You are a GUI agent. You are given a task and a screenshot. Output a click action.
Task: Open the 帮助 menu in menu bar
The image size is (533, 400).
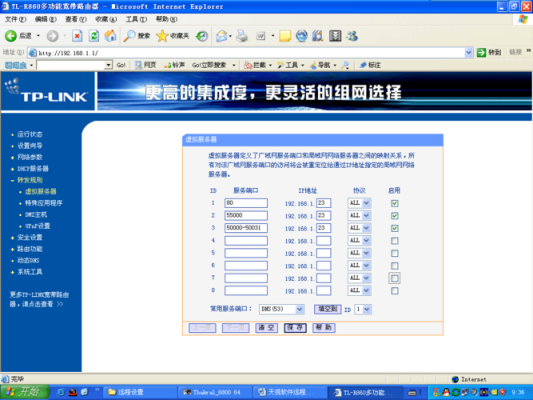point(166,19)
